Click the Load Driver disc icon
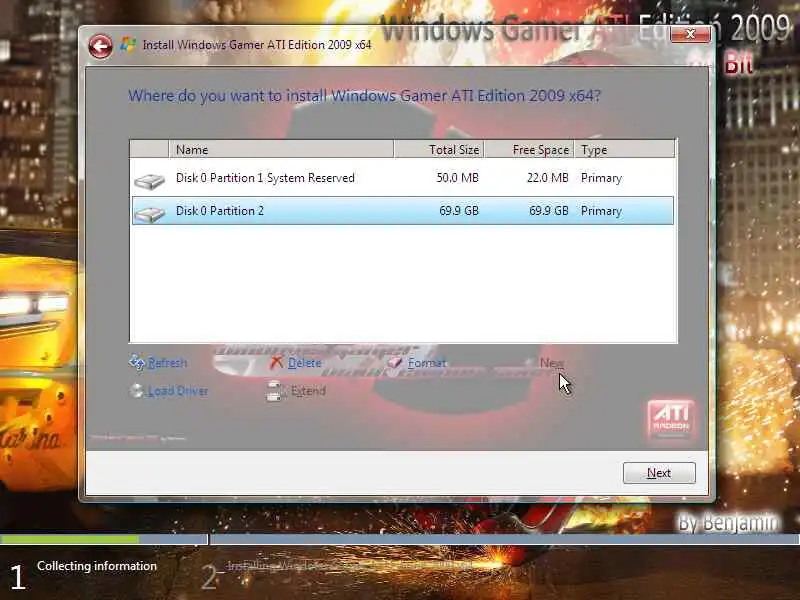 136,391
